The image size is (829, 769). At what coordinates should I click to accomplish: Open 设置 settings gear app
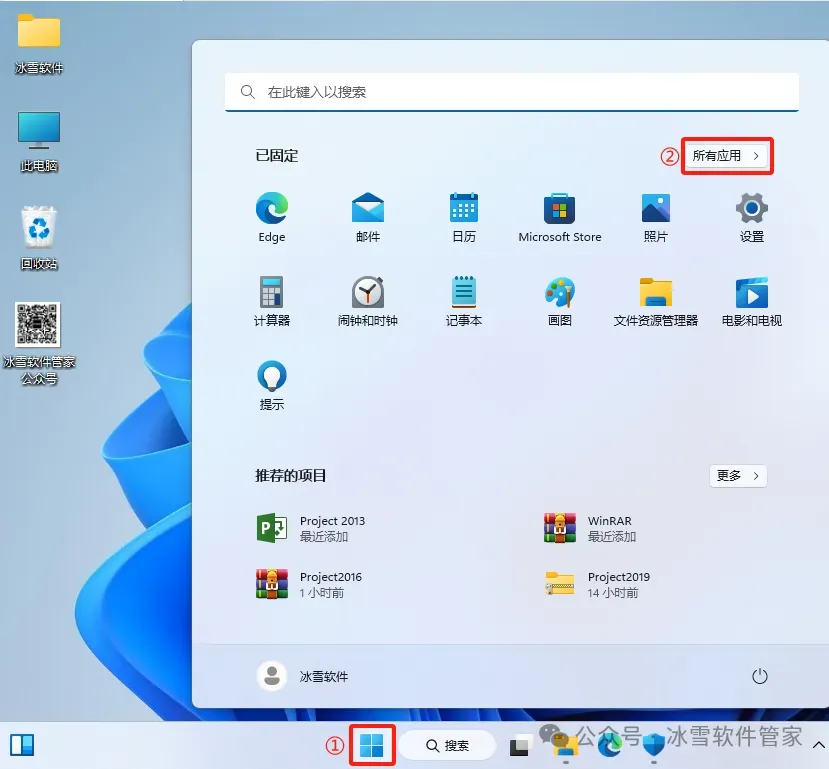[752, 217]
